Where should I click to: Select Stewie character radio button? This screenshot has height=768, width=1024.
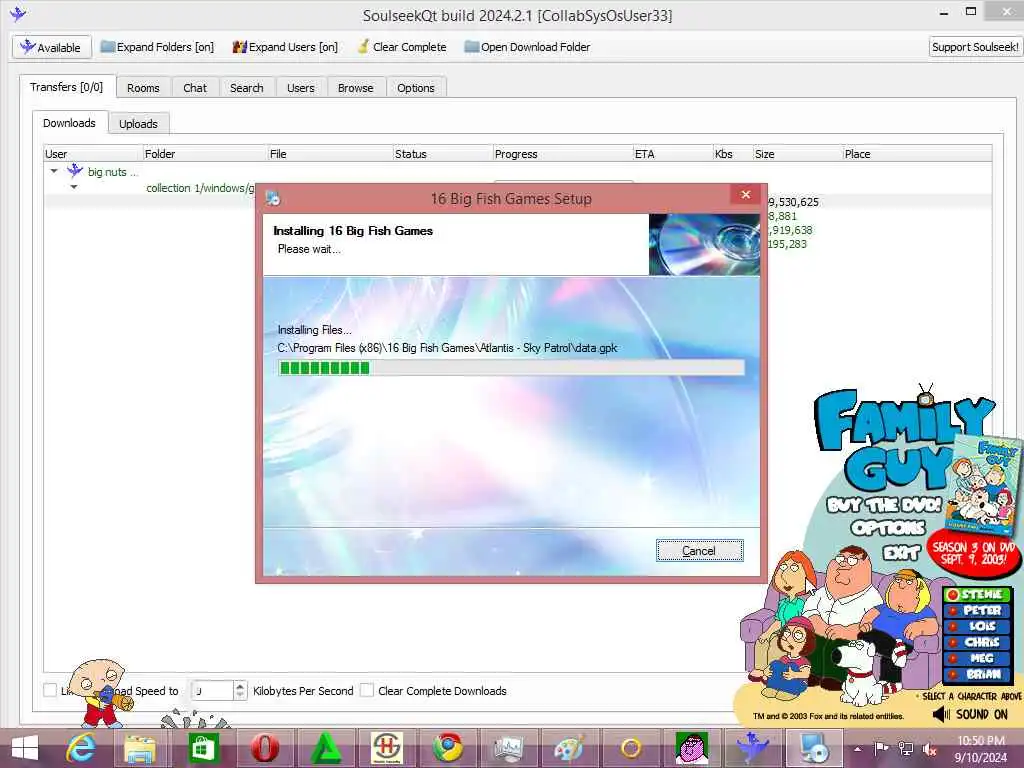pyautogui.click(x=952, y=595)
